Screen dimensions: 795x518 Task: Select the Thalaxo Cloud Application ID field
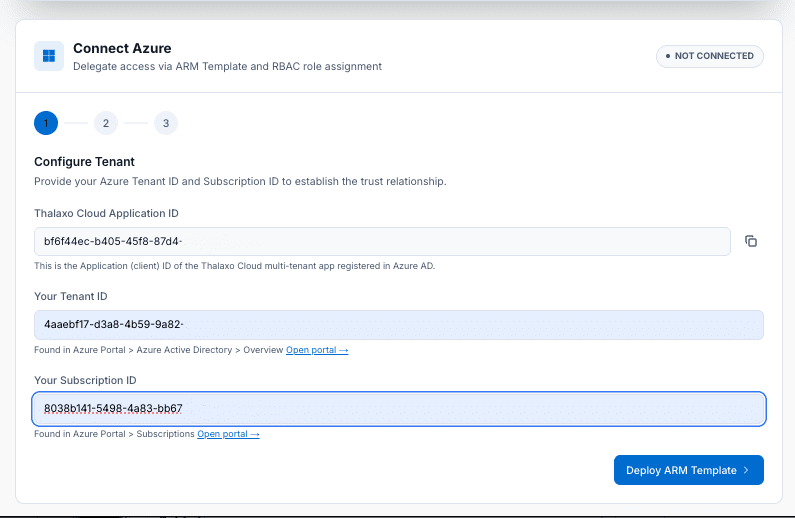pos(382,241)
